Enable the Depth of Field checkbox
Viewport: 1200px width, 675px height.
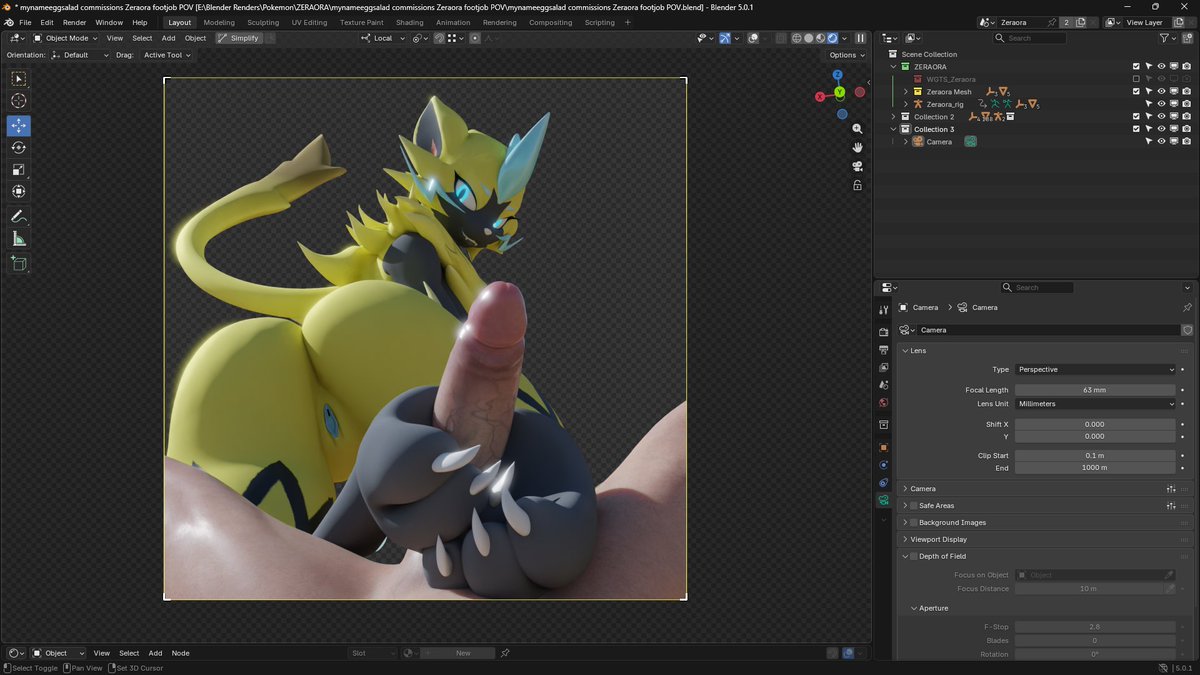tap(913, 556)
